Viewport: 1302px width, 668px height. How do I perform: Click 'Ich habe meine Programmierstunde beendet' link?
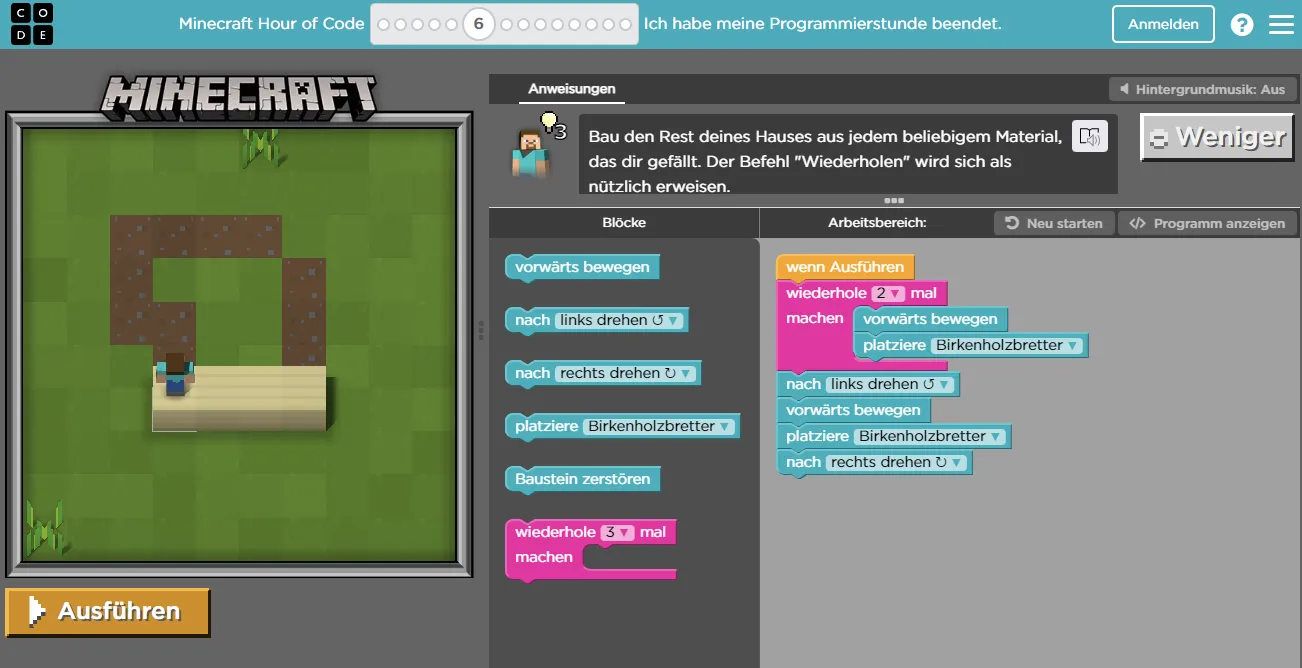(x=823, y=24)
